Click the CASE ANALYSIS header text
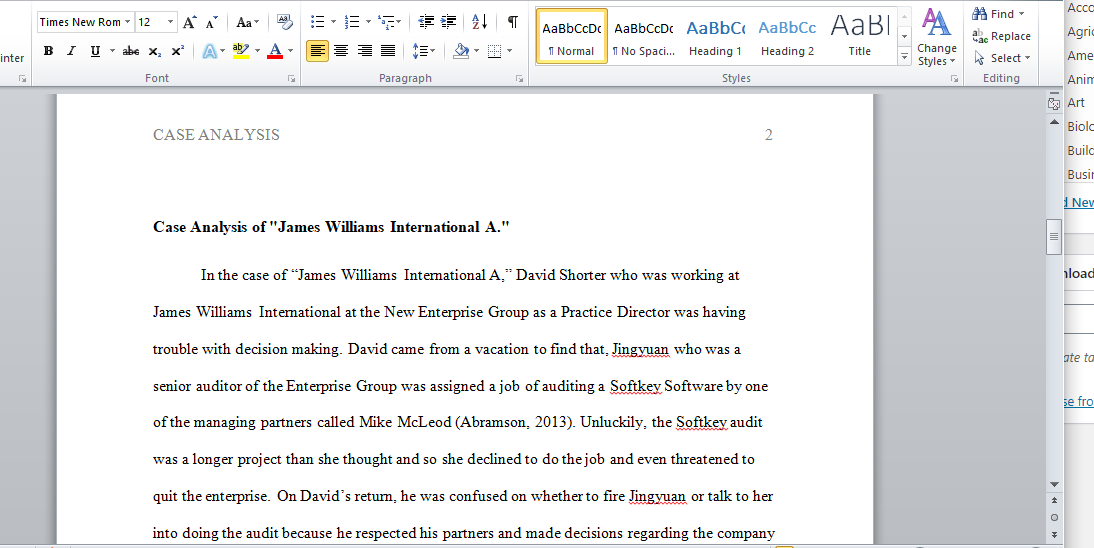The height and width of the screenshot is (548, 1094). (216, 135)
